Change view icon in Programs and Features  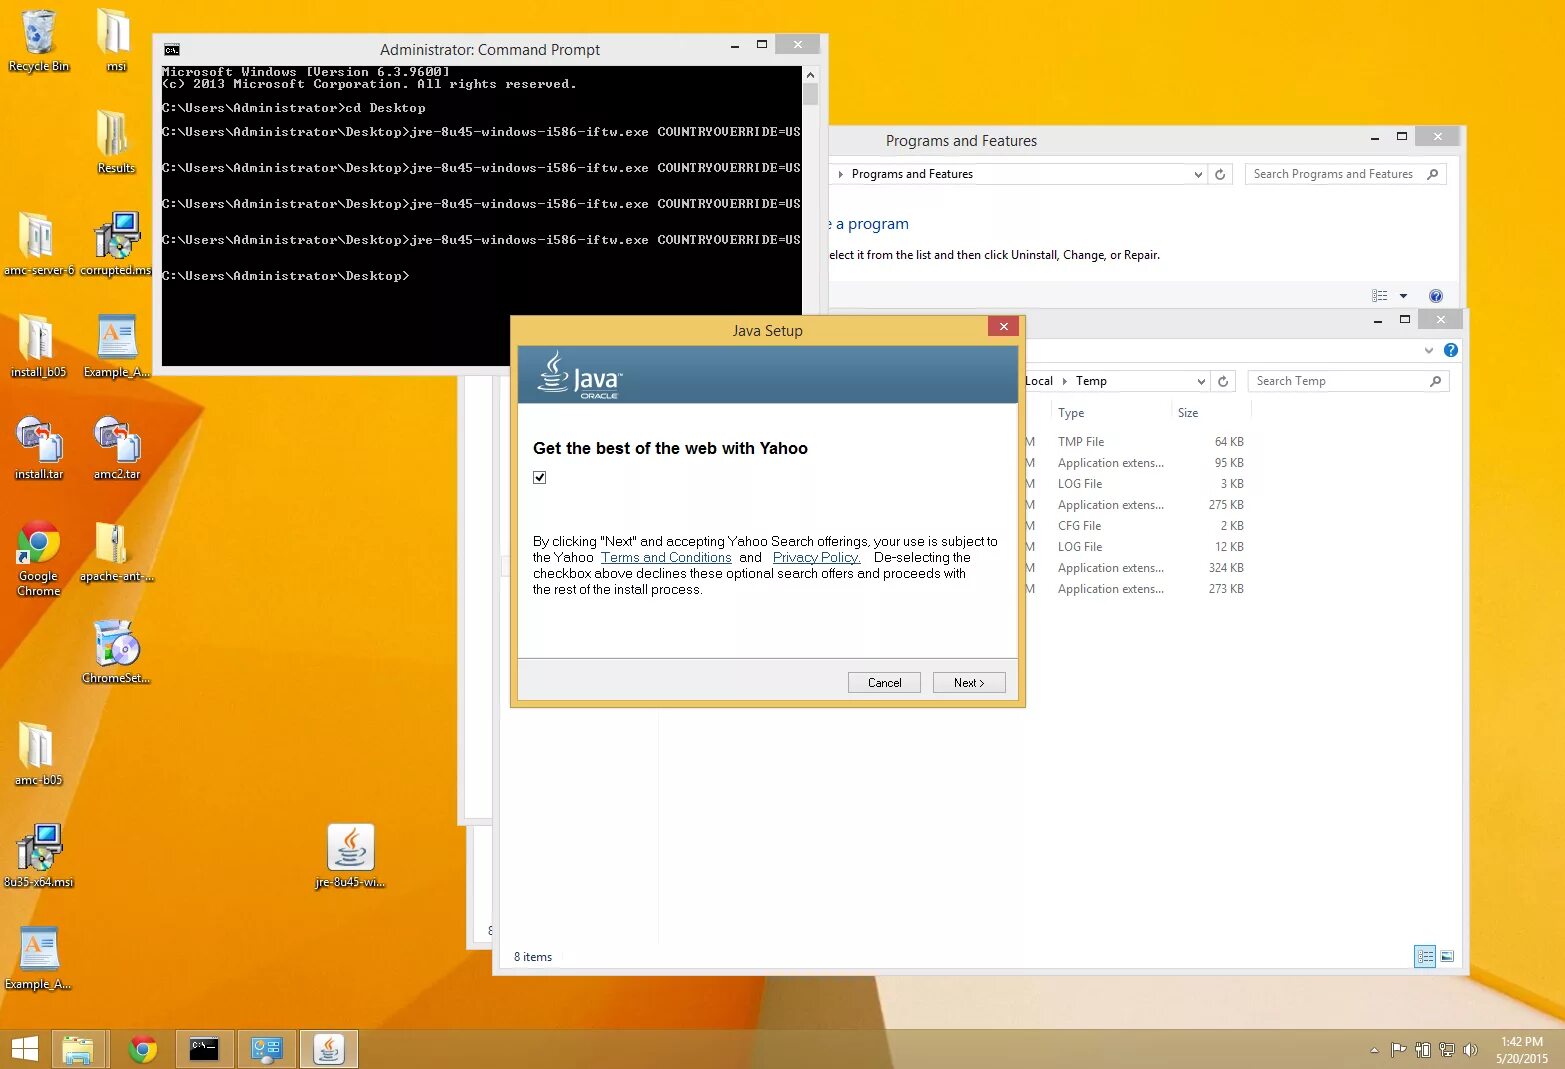pos(1380,296)
